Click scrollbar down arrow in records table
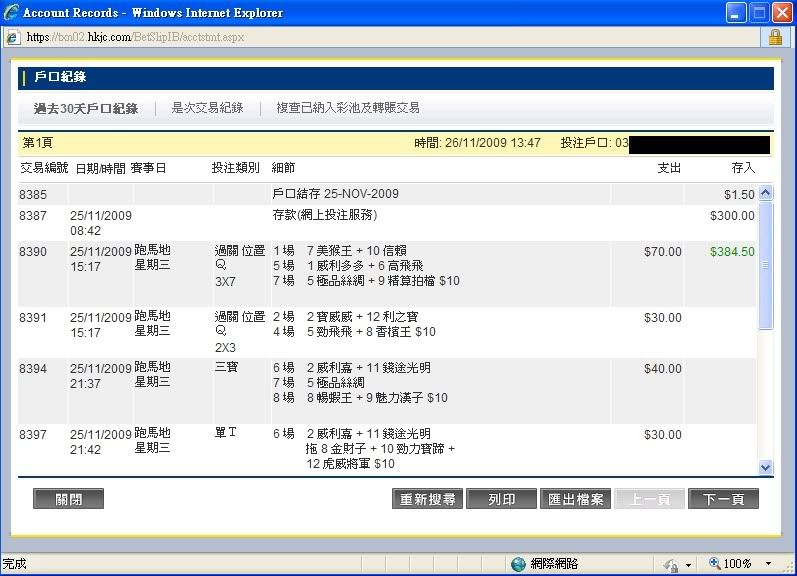The width and height of the screenshot is (797, 576). 766,467
